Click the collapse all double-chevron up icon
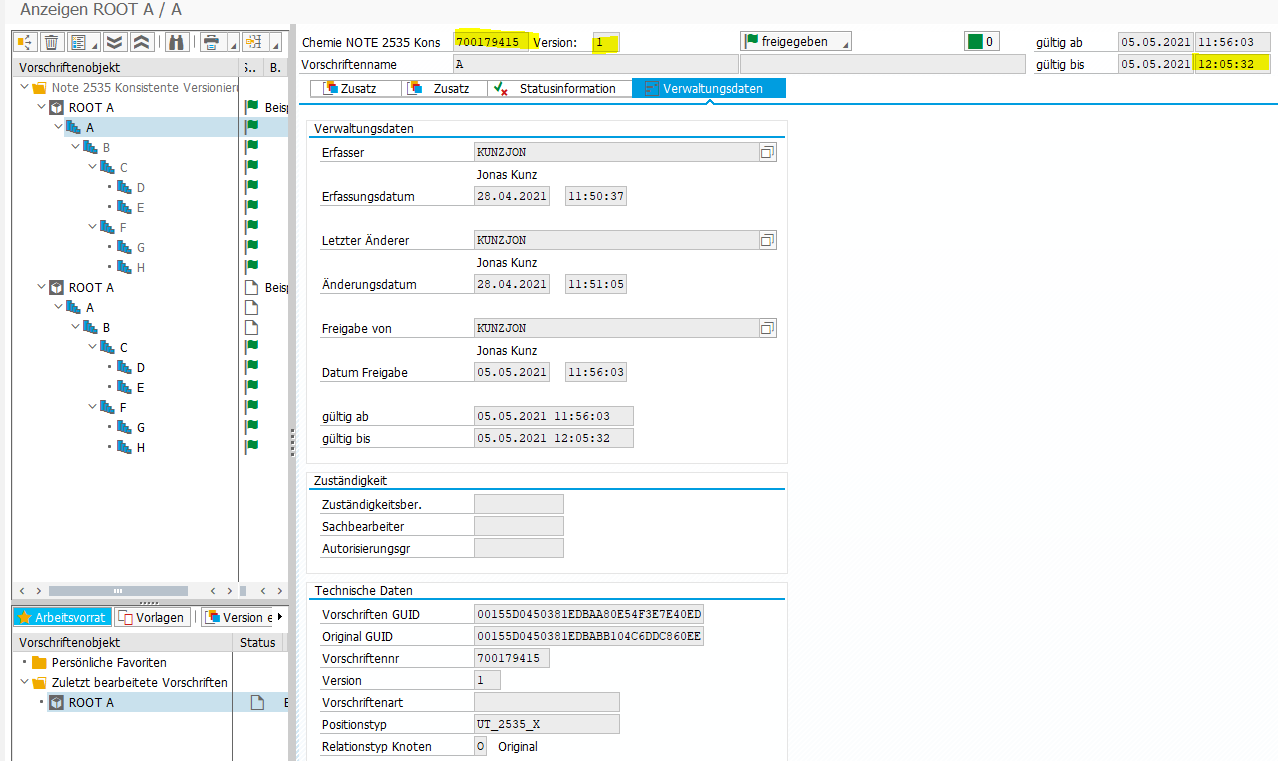Screen dimensions: 1278x761 point(141,42)
